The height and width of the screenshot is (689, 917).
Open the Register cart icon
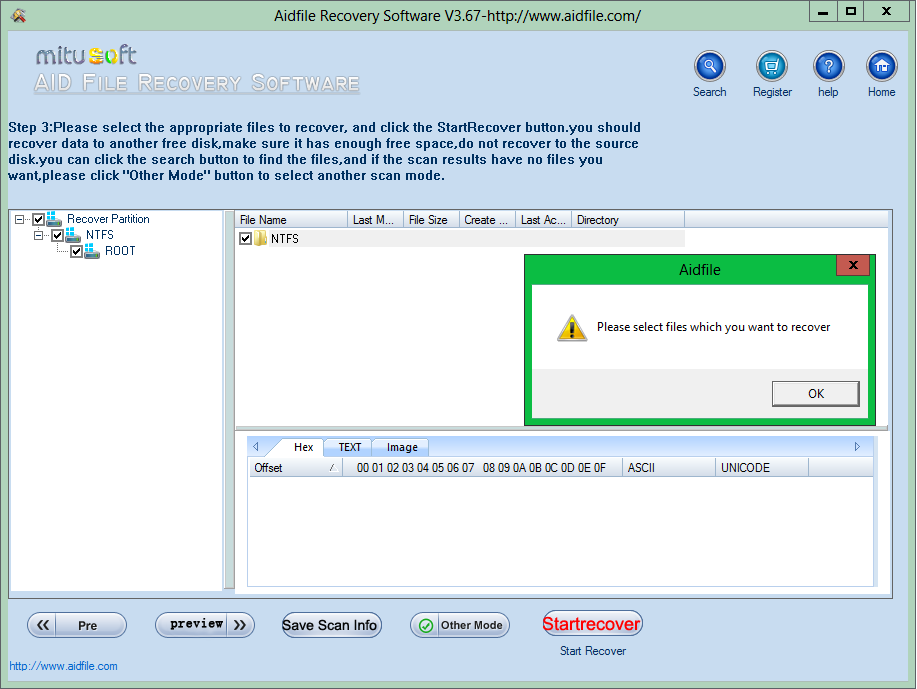tap(771, 66)
